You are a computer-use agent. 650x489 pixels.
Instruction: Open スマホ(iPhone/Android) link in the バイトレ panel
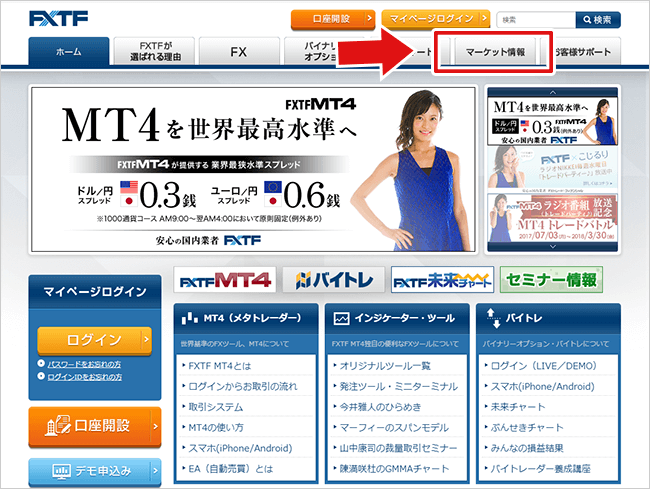[x=542, y=387]
